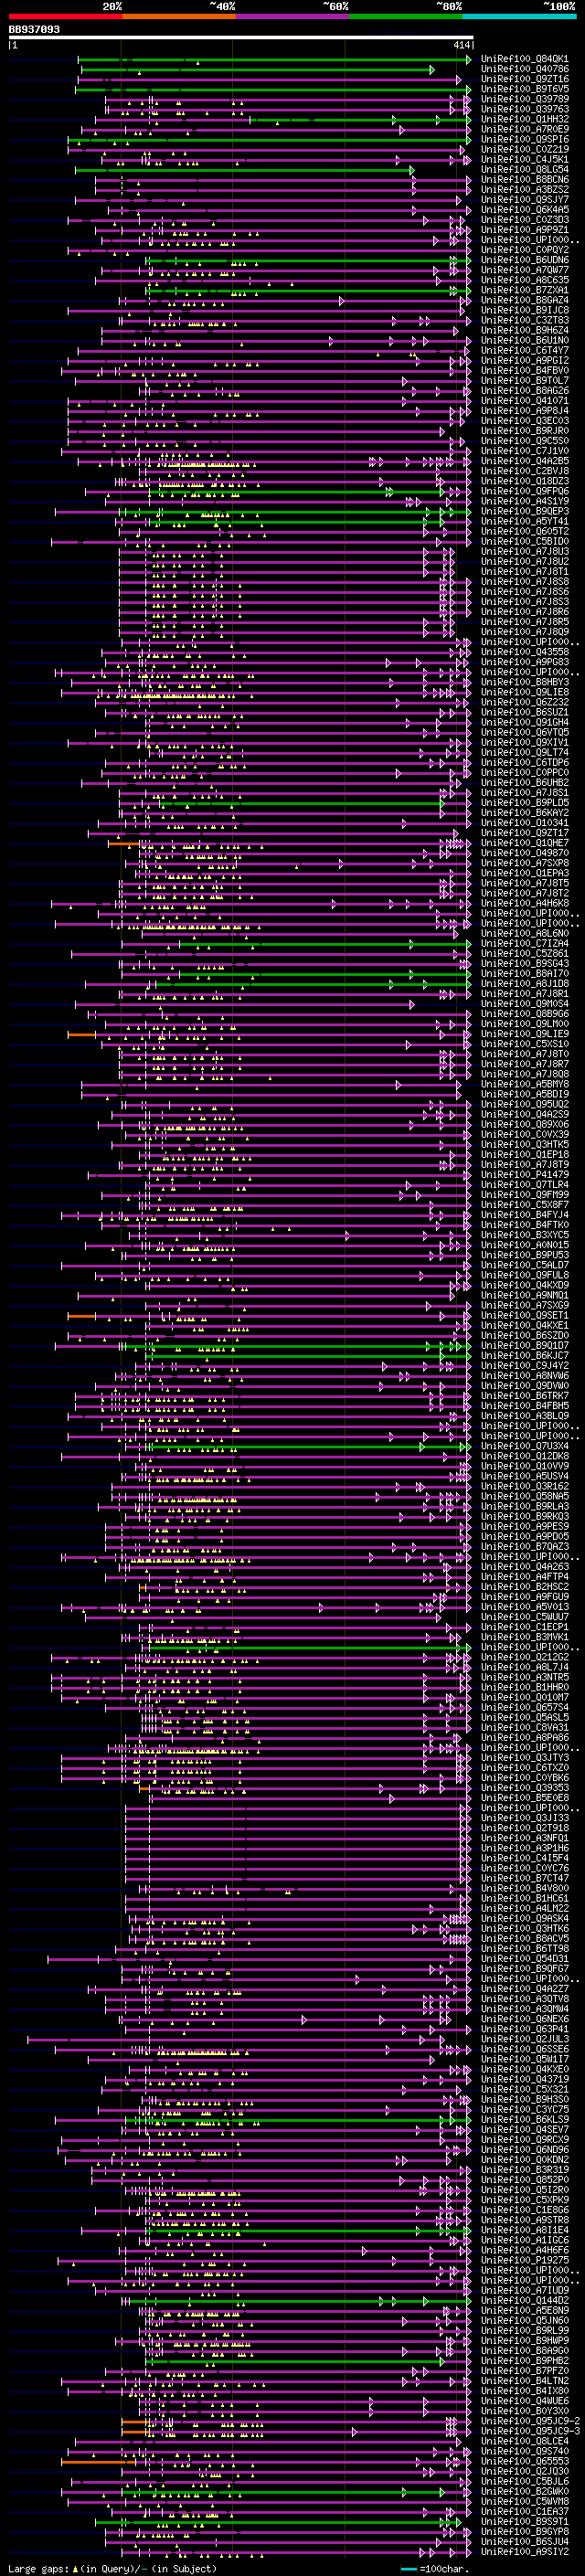The image size is (585, 2576).
Task: Select the UniRef100_Q3HTK5 label
Action: click(525, 1145)
